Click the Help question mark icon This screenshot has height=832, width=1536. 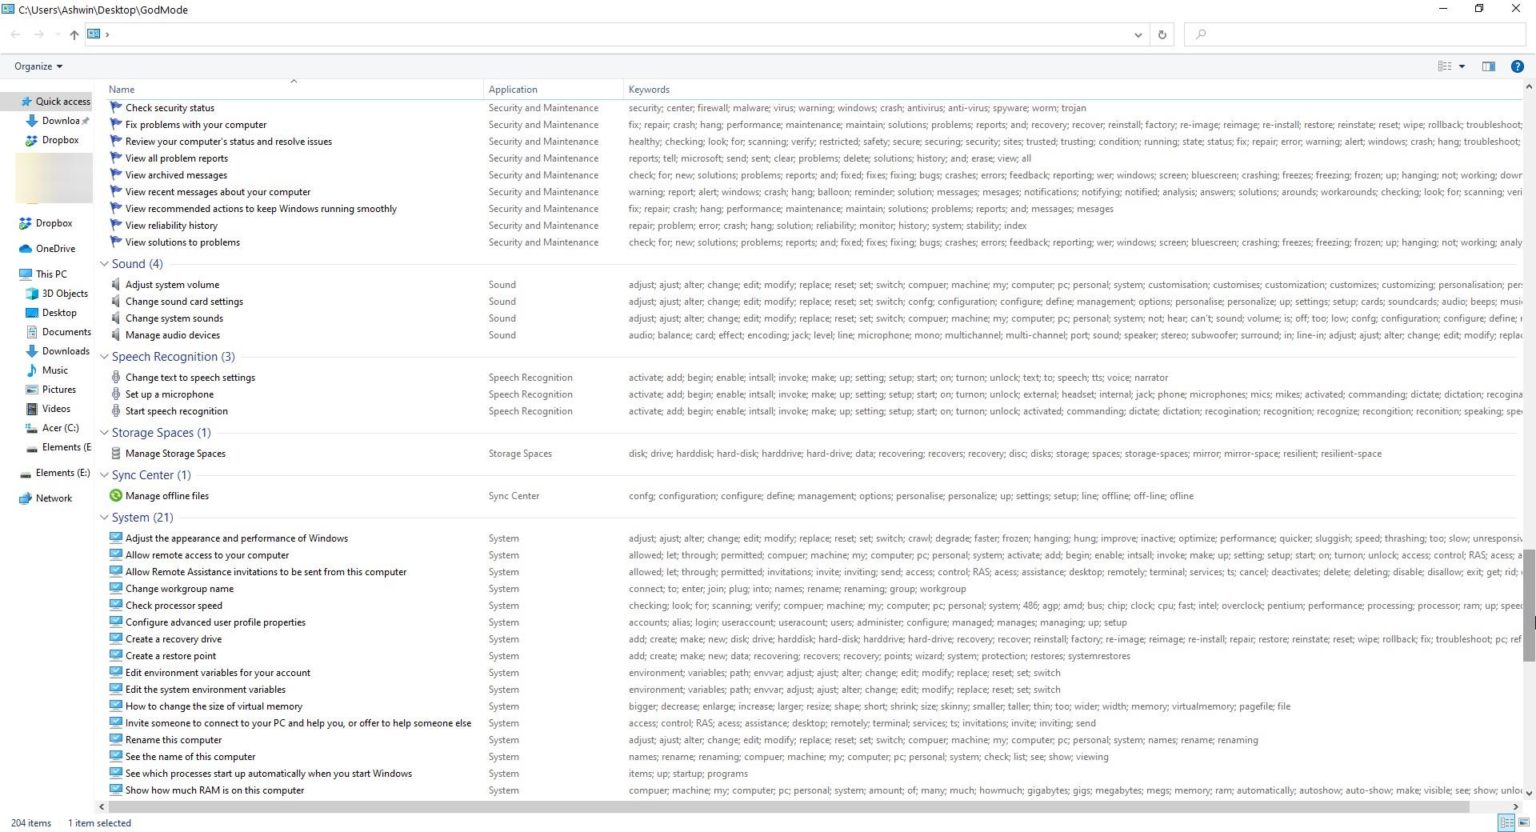click(1516, 66)
